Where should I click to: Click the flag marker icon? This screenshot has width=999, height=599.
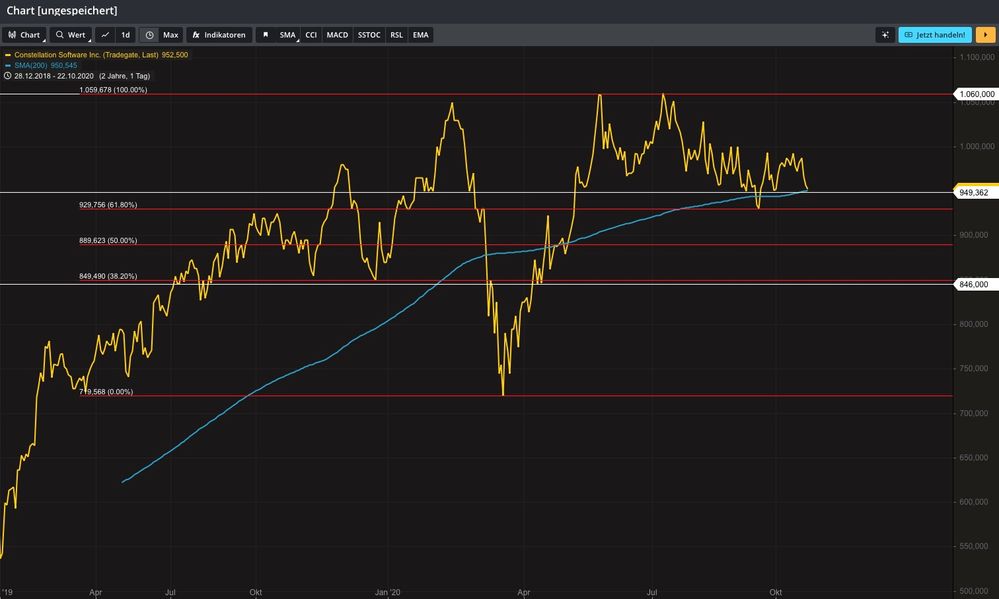tap(265, 35)
